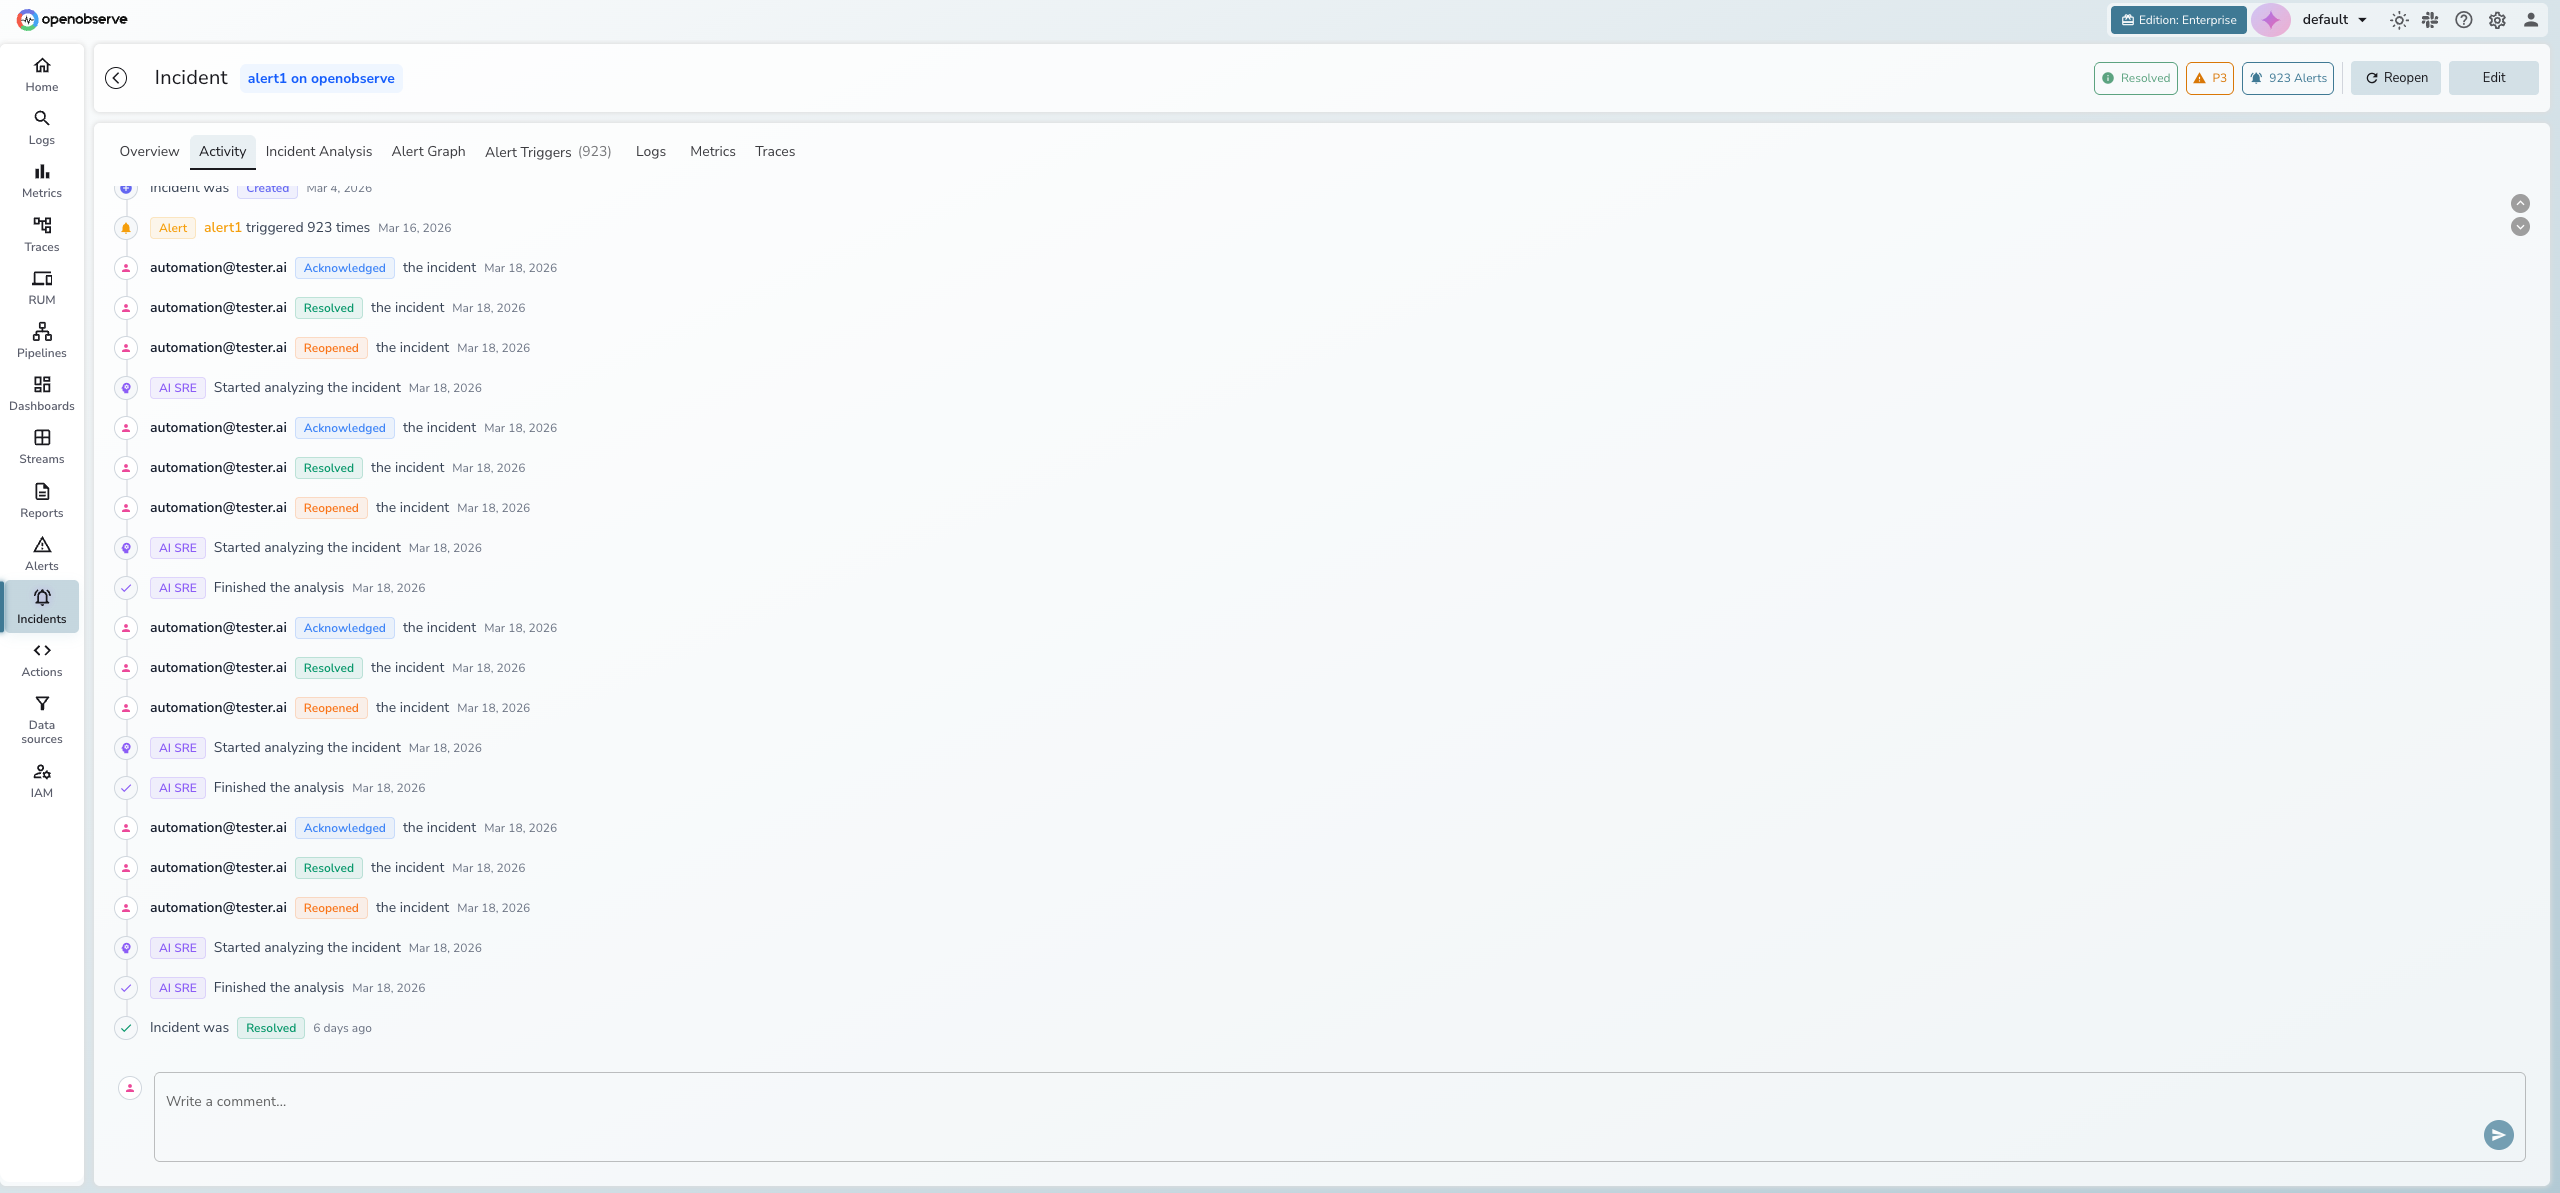Image resolution: width=2560 pixels, height=1193 pixels.
Task: Click the 923 Alerts indicator
Action: (2287, 77)
